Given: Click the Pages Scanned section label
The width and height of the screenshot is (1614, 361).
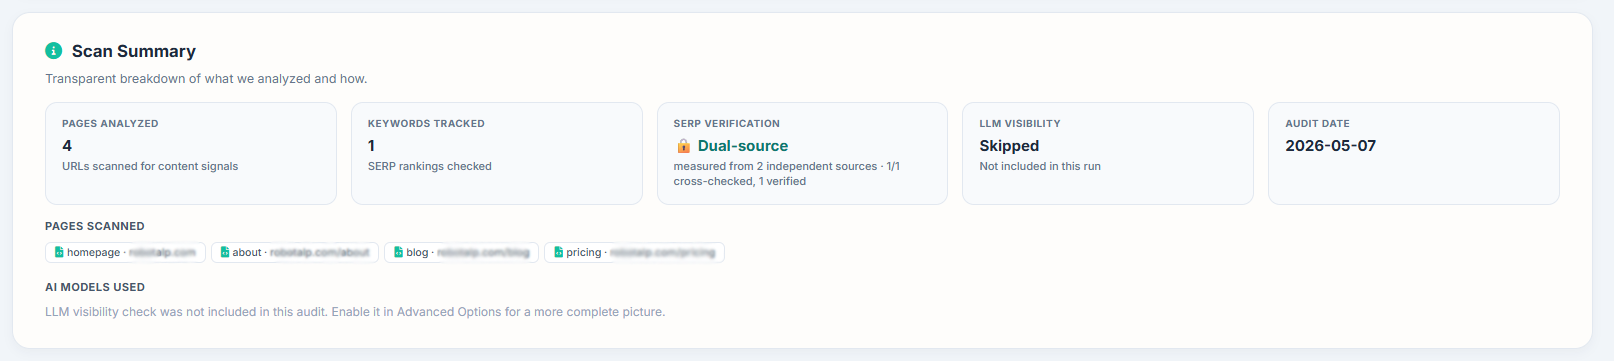Looking at the screenshot, I should [95, 226].
